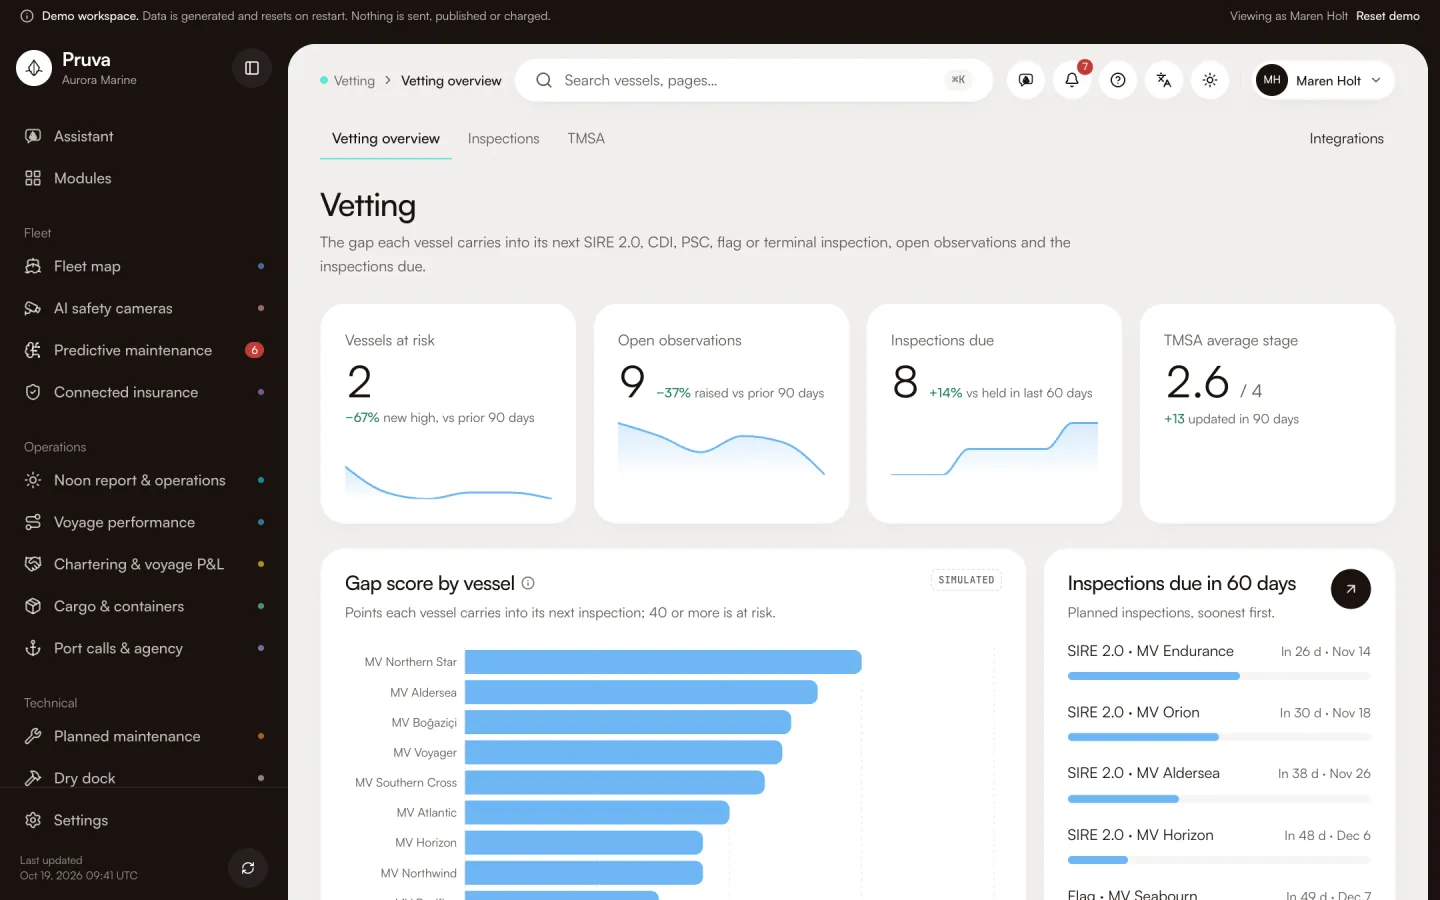Open Planned maintenance
This screenshot has height=900, width=1440.
coord(144,736)
